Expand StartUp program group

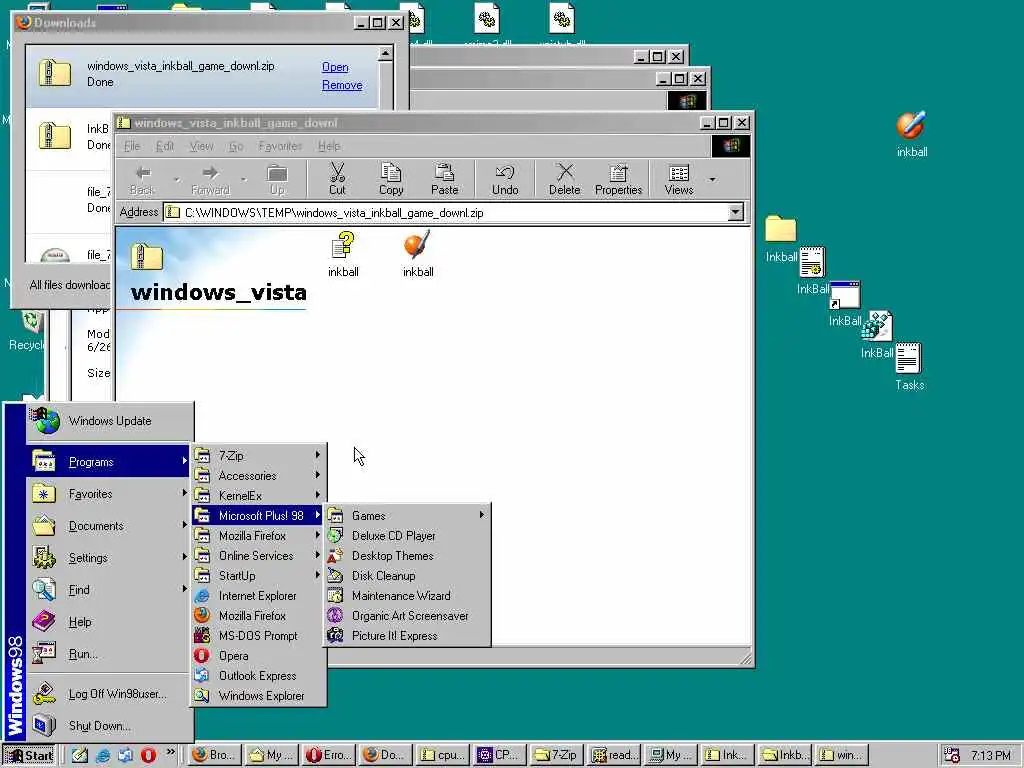(x=259, y=576)
